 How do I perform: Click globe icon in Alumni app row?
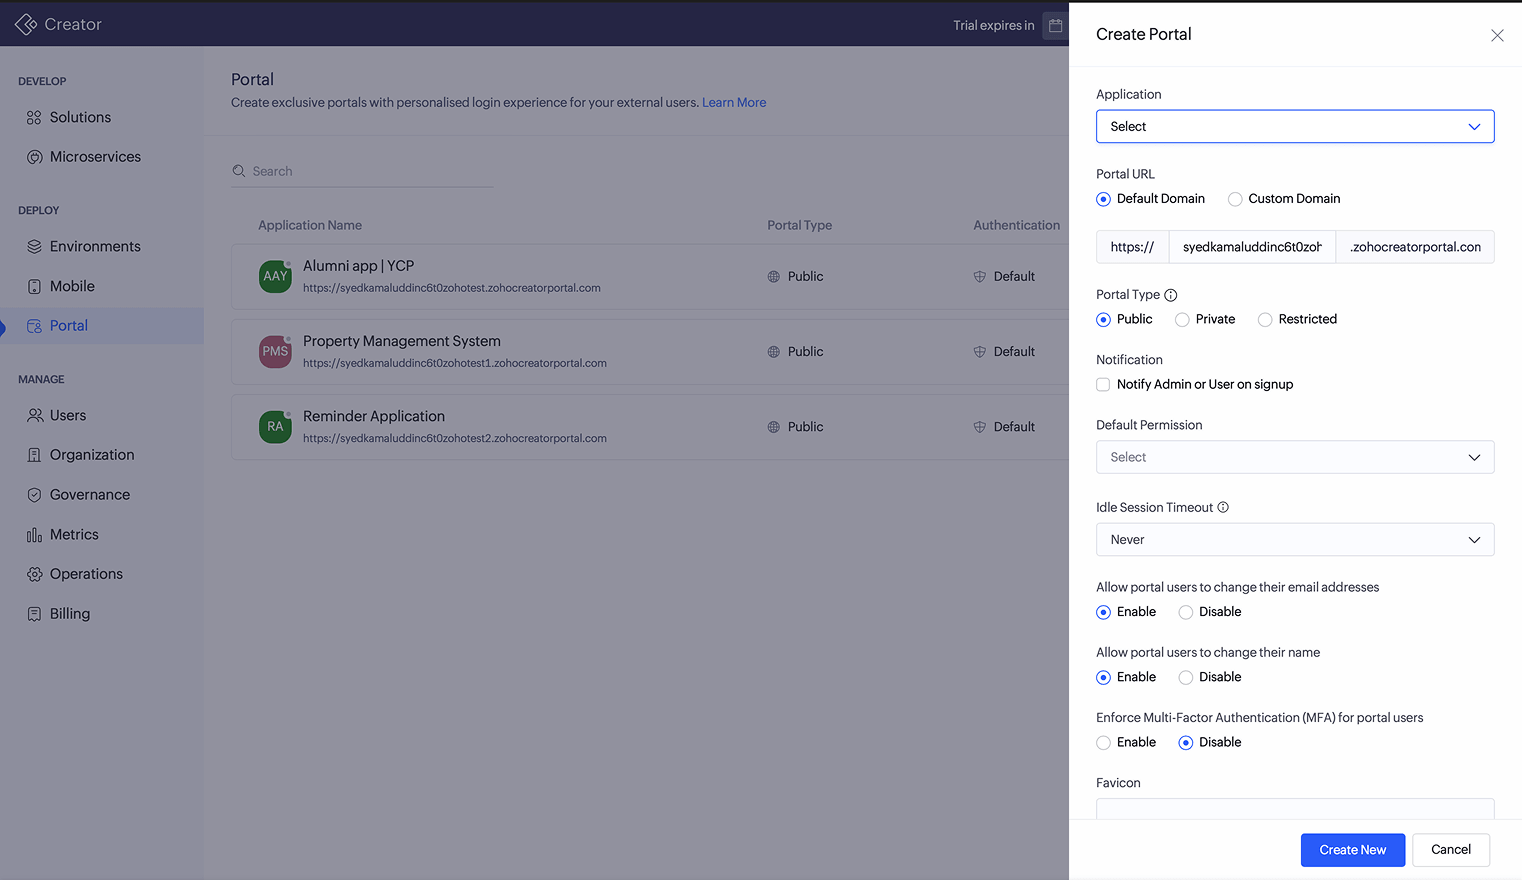click(x=773, y=277)
